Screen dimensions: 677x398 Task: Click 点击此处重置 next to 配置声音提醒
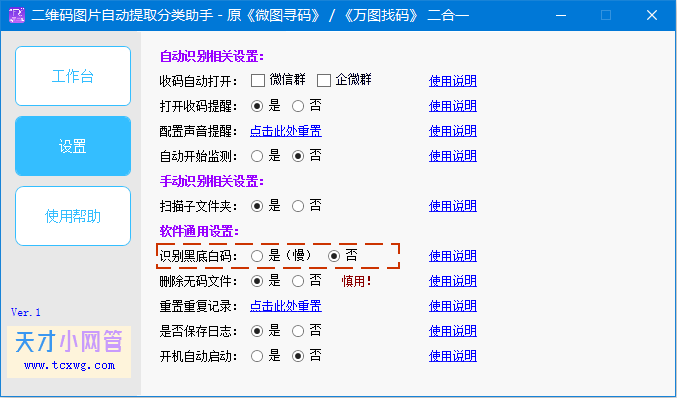(286, 131)
